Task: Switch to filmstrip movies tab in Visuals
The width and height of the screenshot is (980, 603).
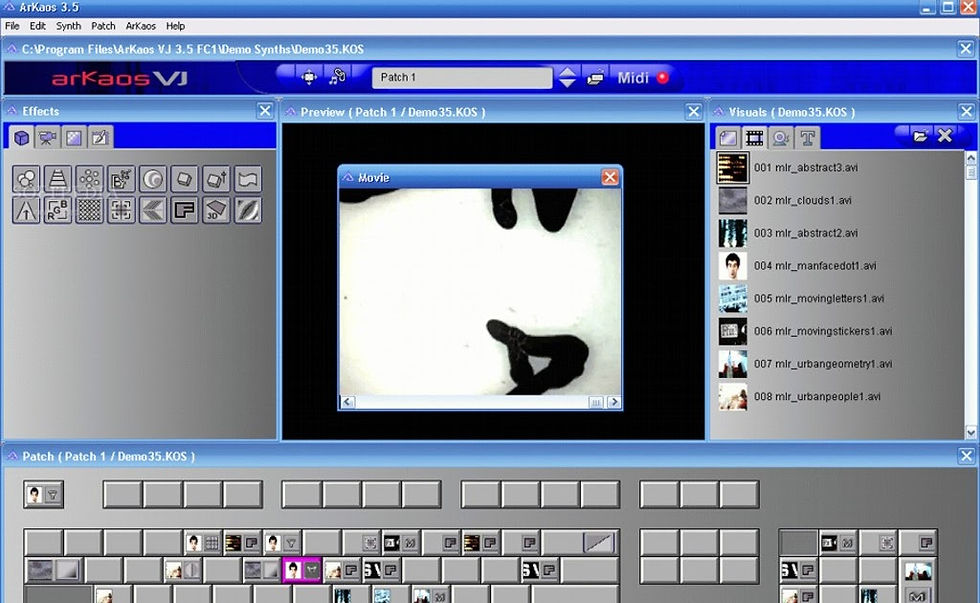Action: click(x=754, y=138)
